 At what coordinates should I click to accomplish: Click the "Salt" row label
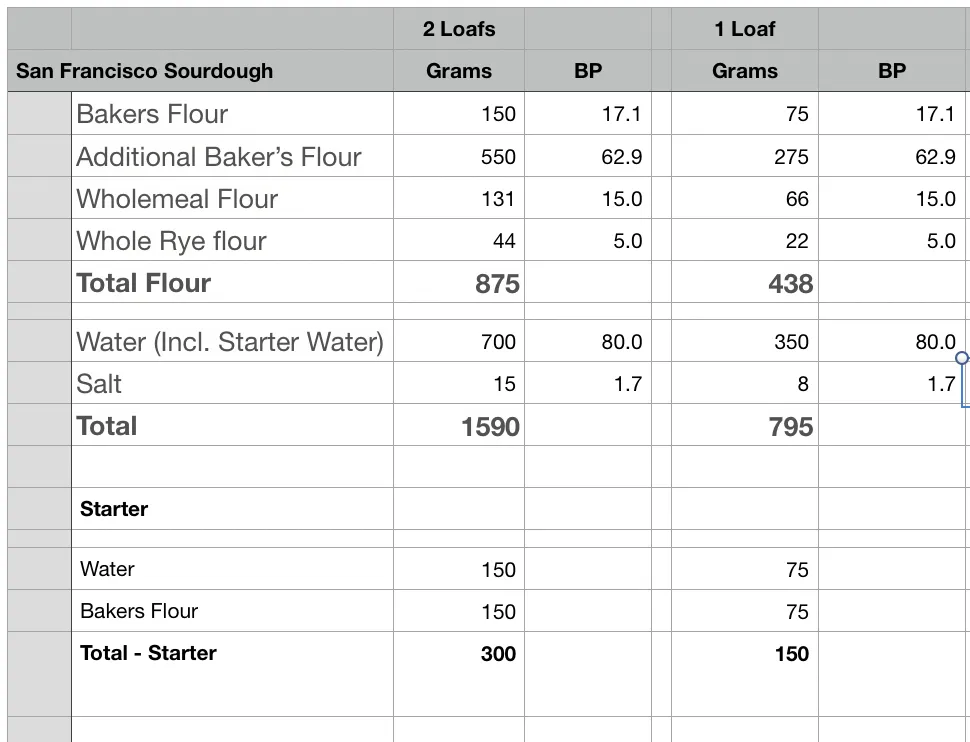click(x=99, y=384)
